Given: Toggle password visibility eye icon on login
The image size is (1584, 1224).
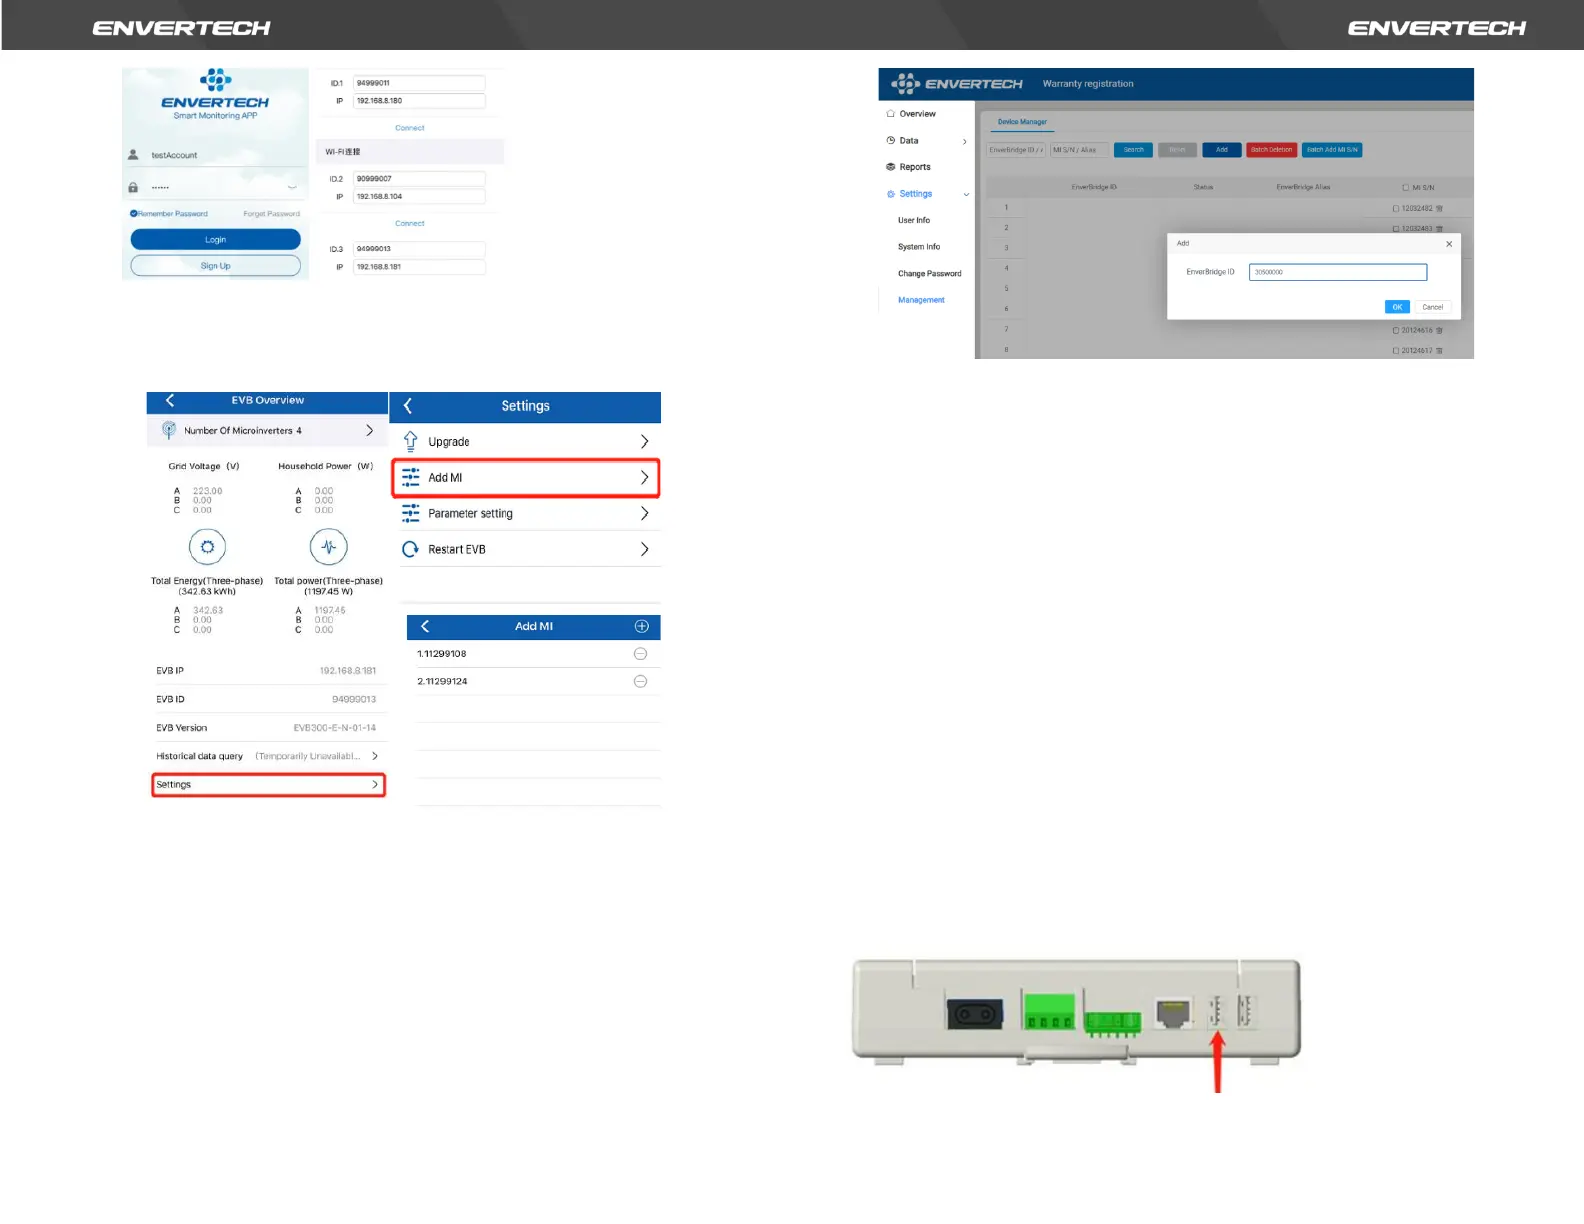Looking at the screenshot, I should (x=292, y=187).
